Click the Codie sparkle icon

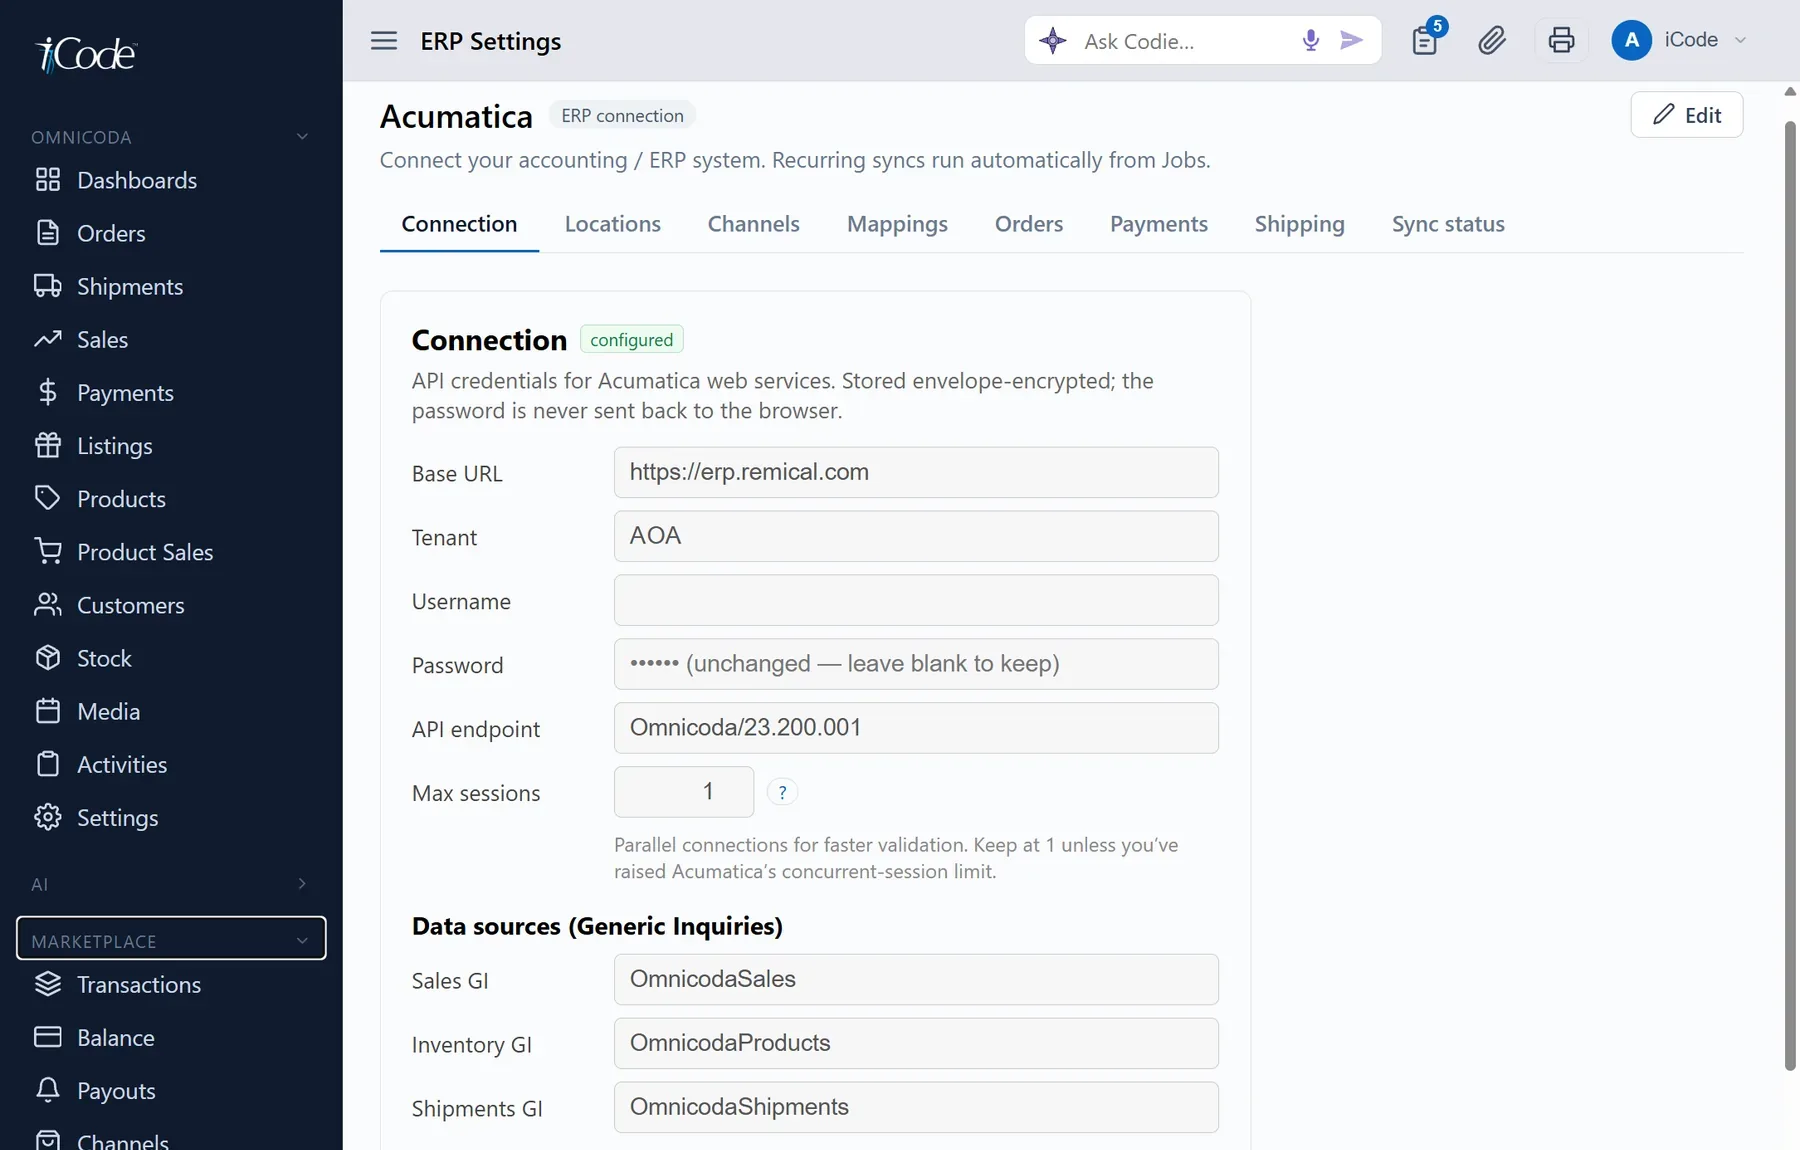(x=1052, y=41)
